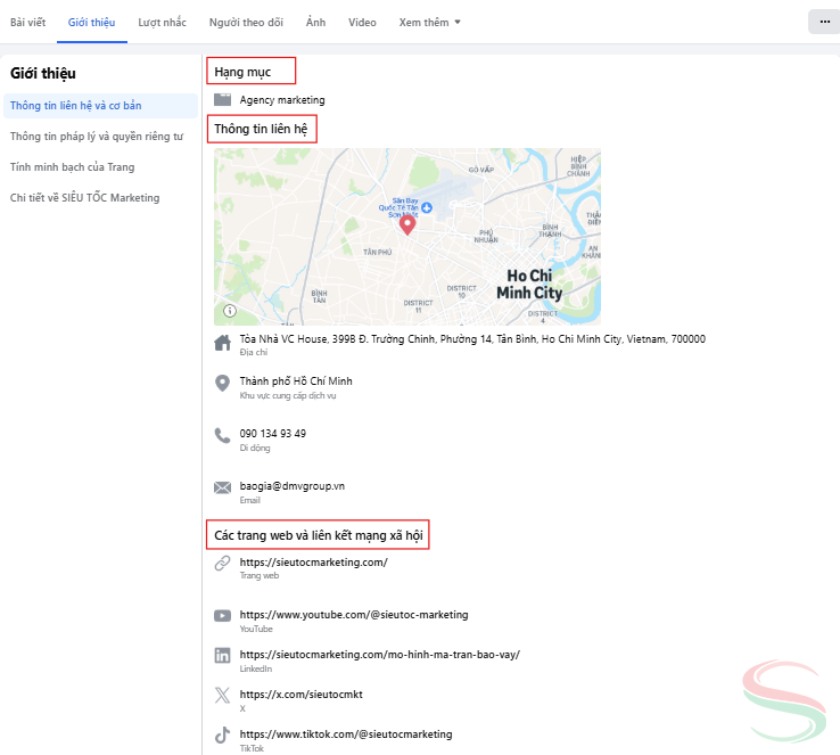
Task: Click the phone icon next to 090 134 93 49
Action: tap(224, 435)
